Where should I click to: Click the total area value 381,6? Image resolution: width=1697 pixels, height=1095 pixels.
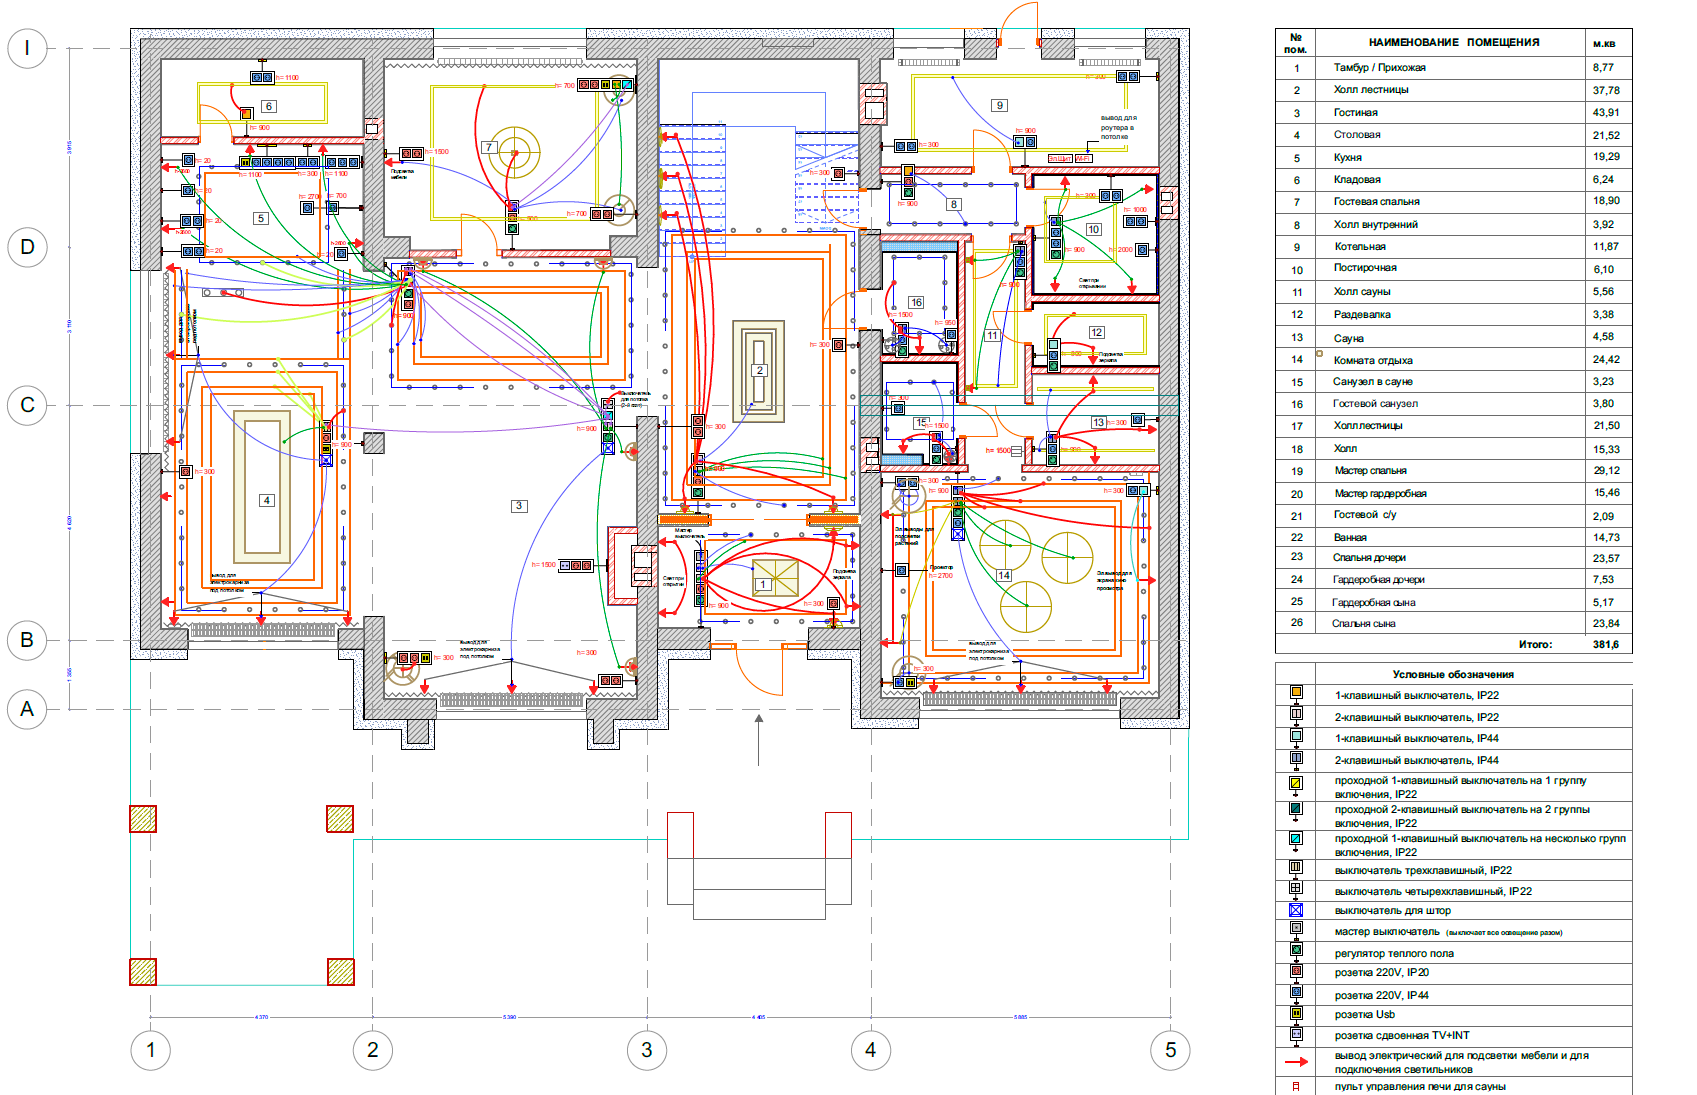coord(1606,645)
